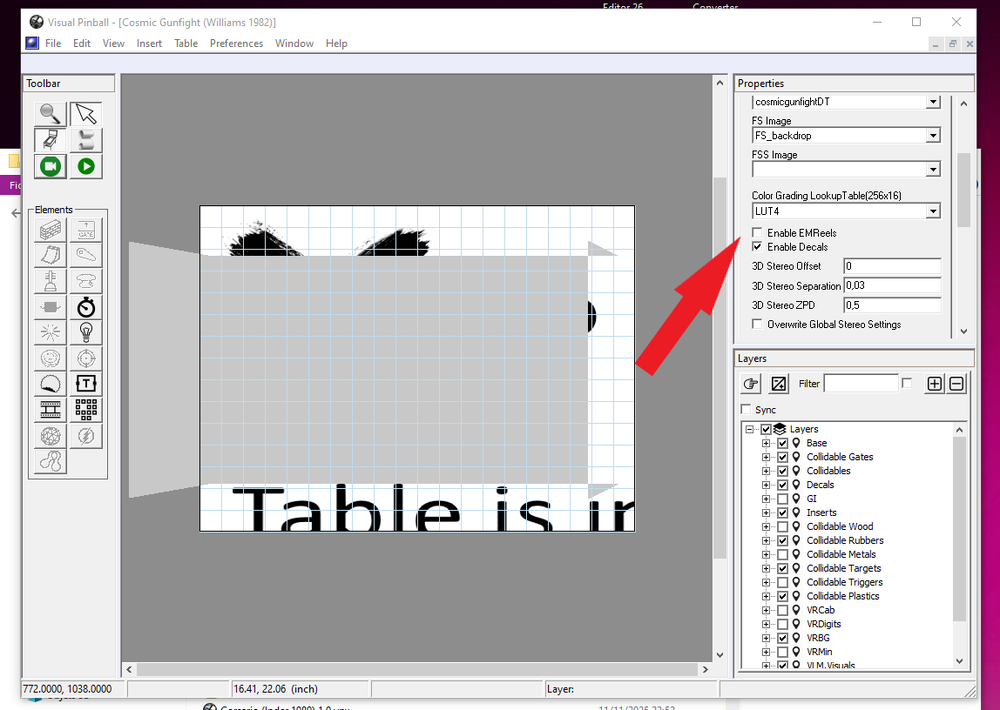Pick the Flasher lightning element tool
Viewport: 1000px width, 710px height.
coord(86,436)
